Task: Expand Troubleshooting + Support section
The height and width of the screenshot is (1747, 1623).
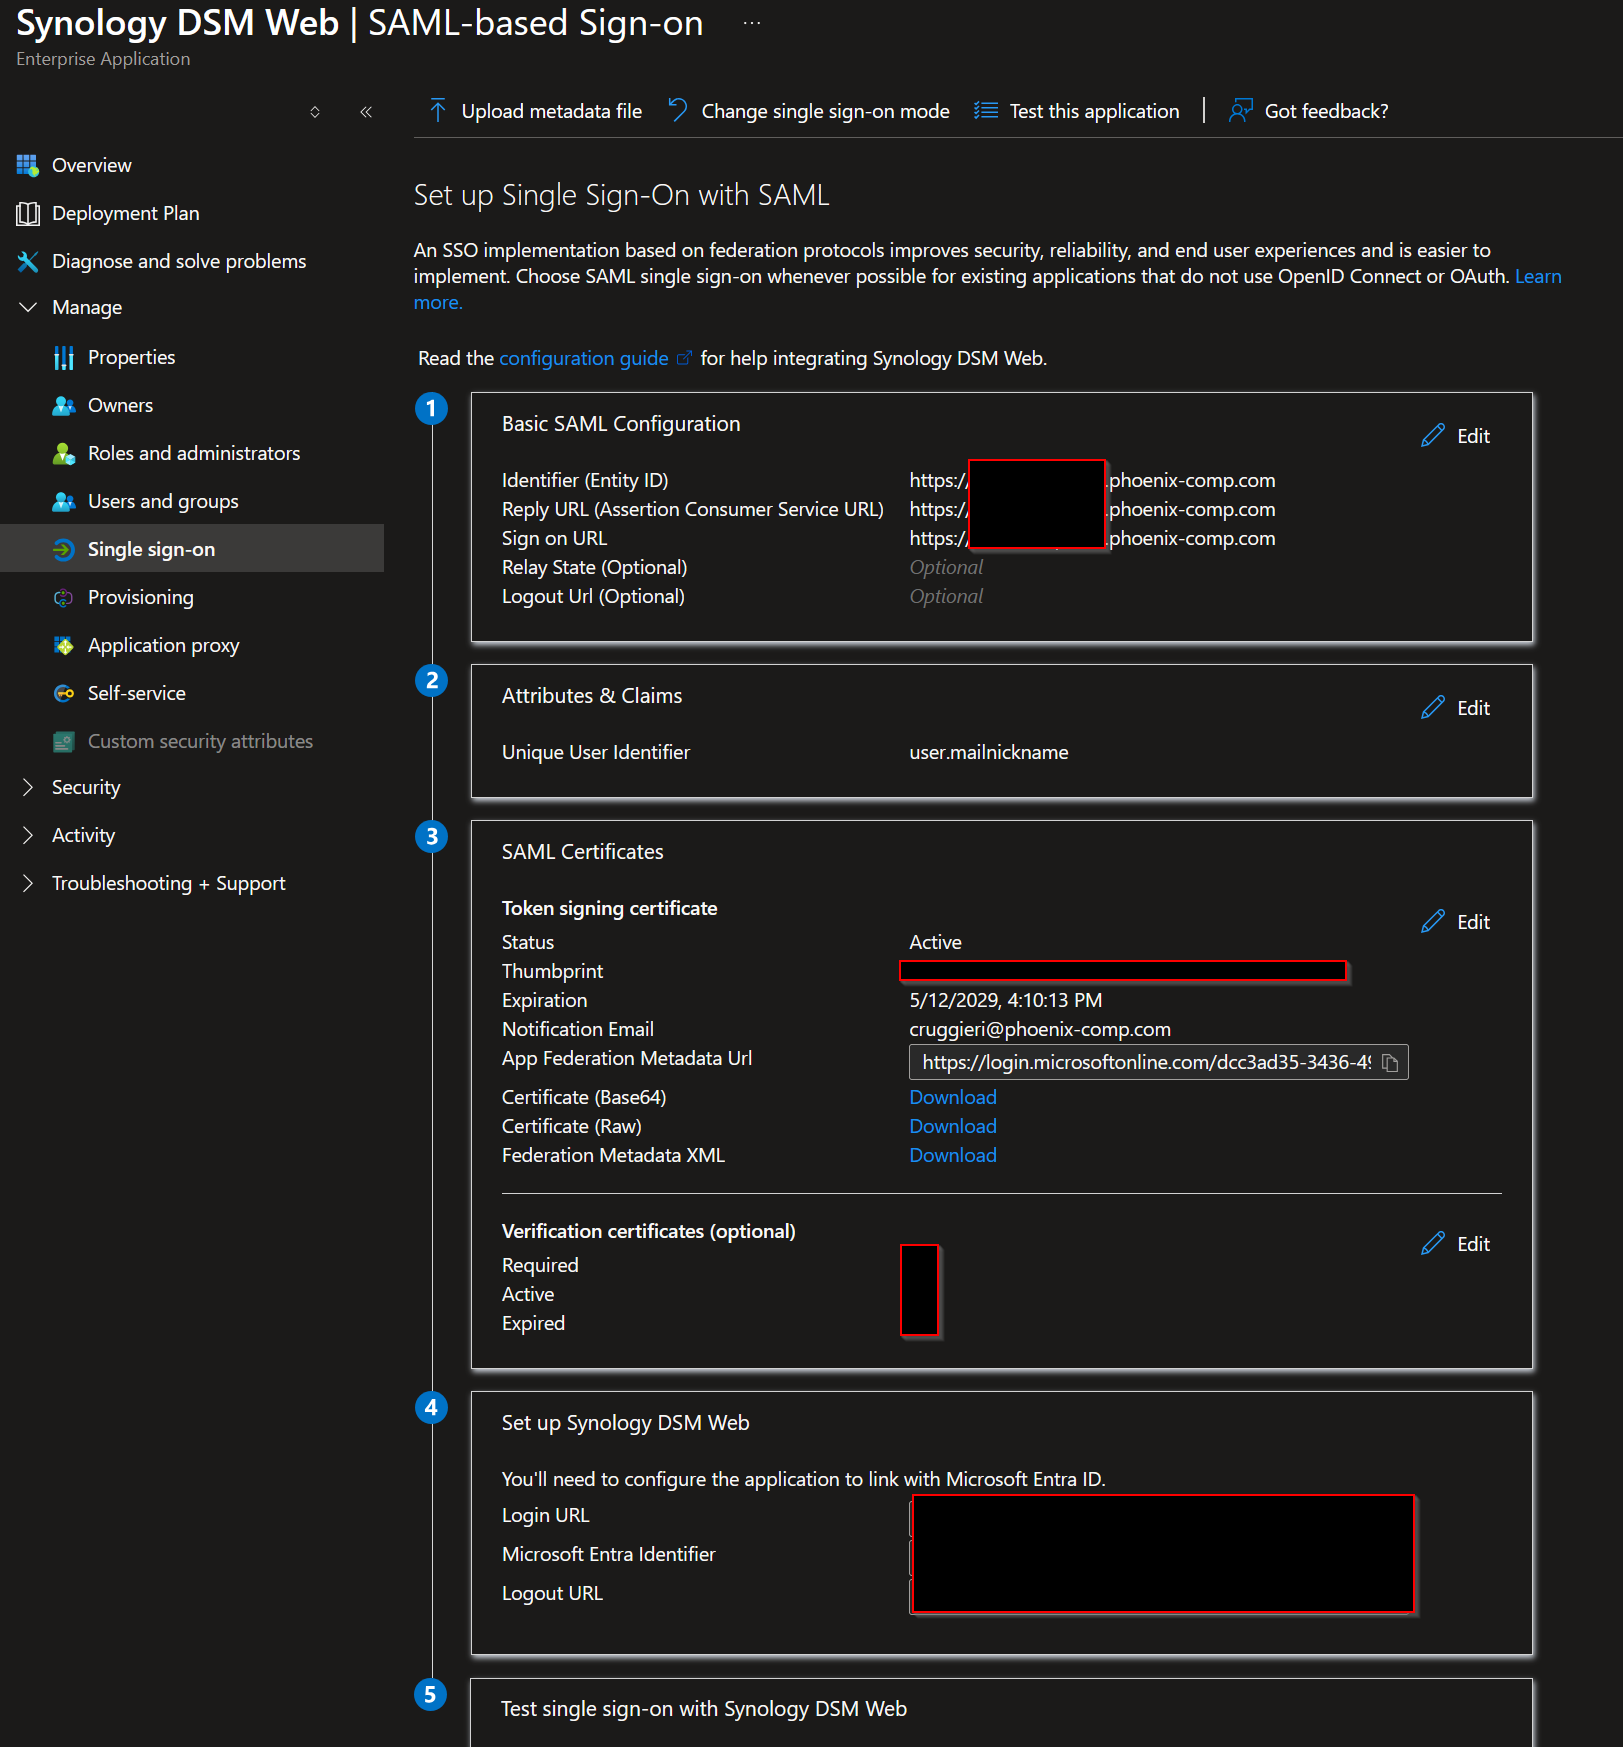Action: [x=28, y=883]
